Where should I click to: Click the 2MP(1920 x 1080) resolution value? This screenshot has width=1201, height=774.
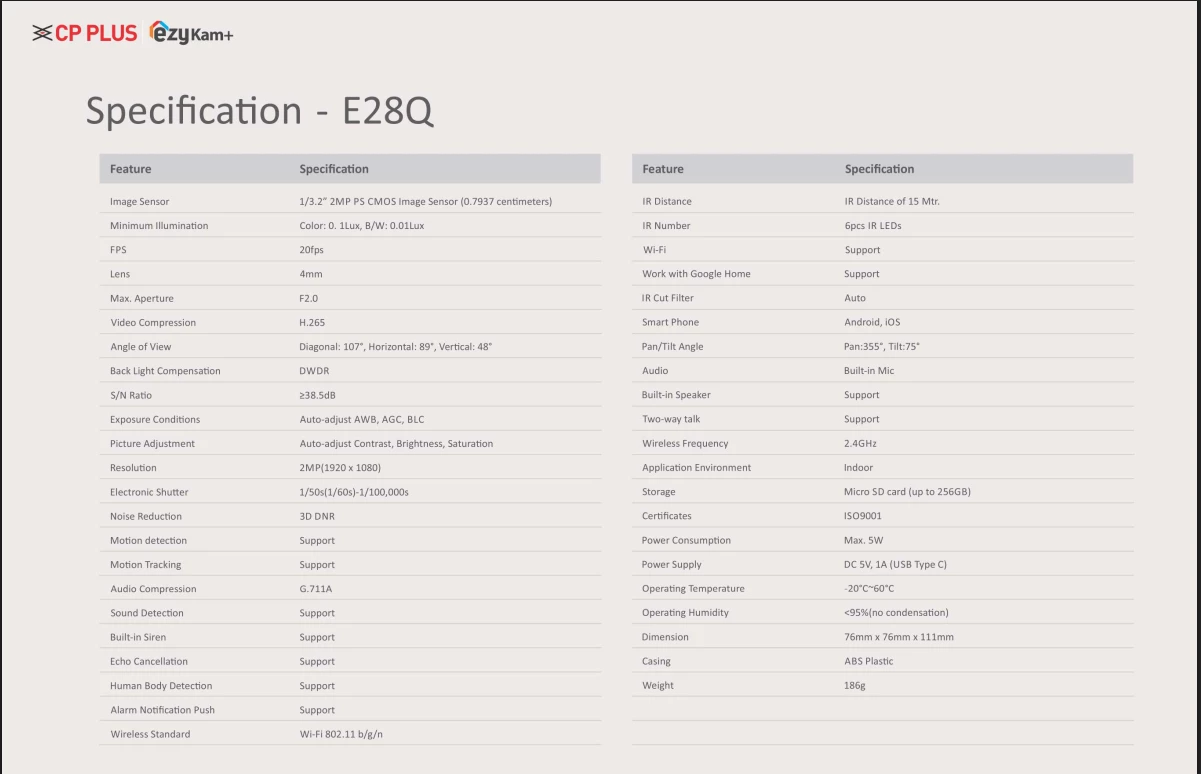pyautogui.click(x=340, y=468)
